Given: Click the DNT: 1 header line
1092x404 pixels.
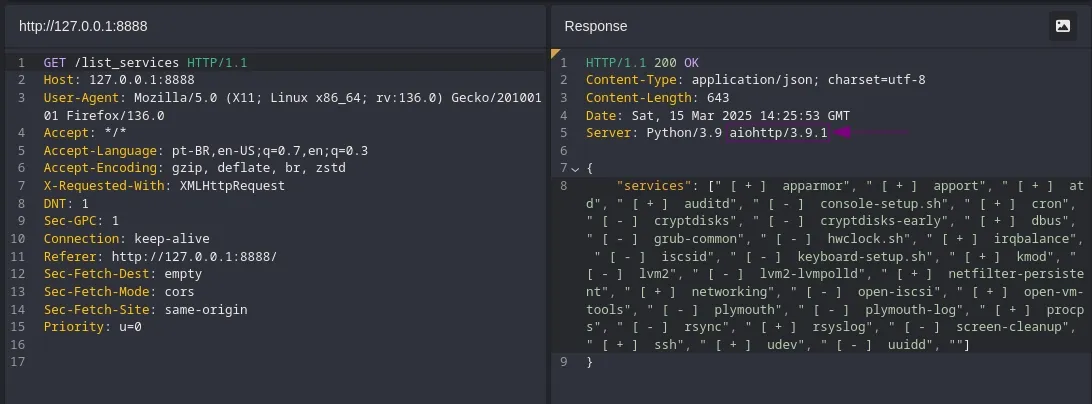Looking at the screenshot, I should 65,204.
